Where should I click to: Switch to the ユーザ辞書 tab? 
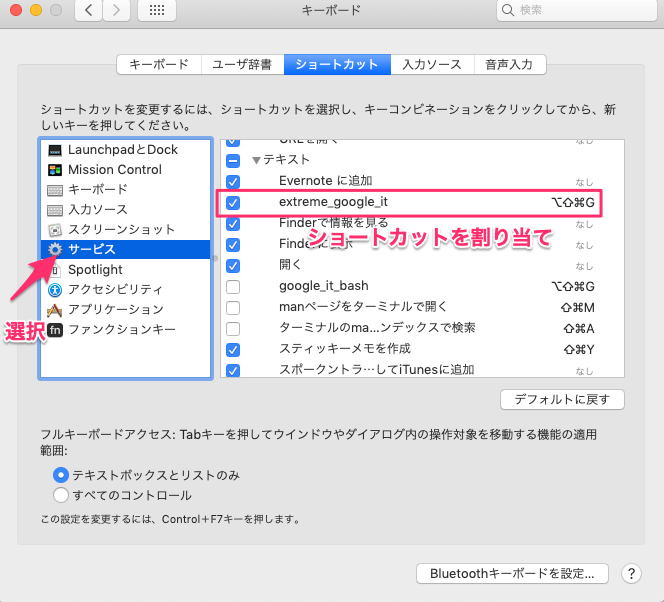(x=242, y=64)
